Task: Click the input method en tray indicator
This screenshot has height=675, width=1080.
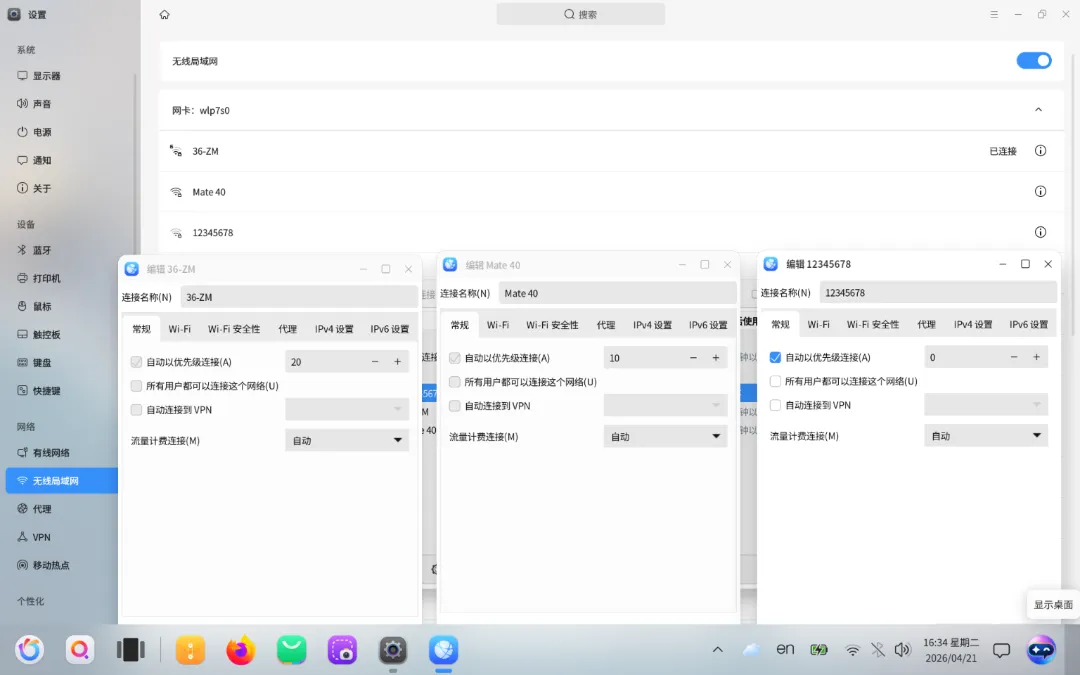Action: tap(785, 649)
